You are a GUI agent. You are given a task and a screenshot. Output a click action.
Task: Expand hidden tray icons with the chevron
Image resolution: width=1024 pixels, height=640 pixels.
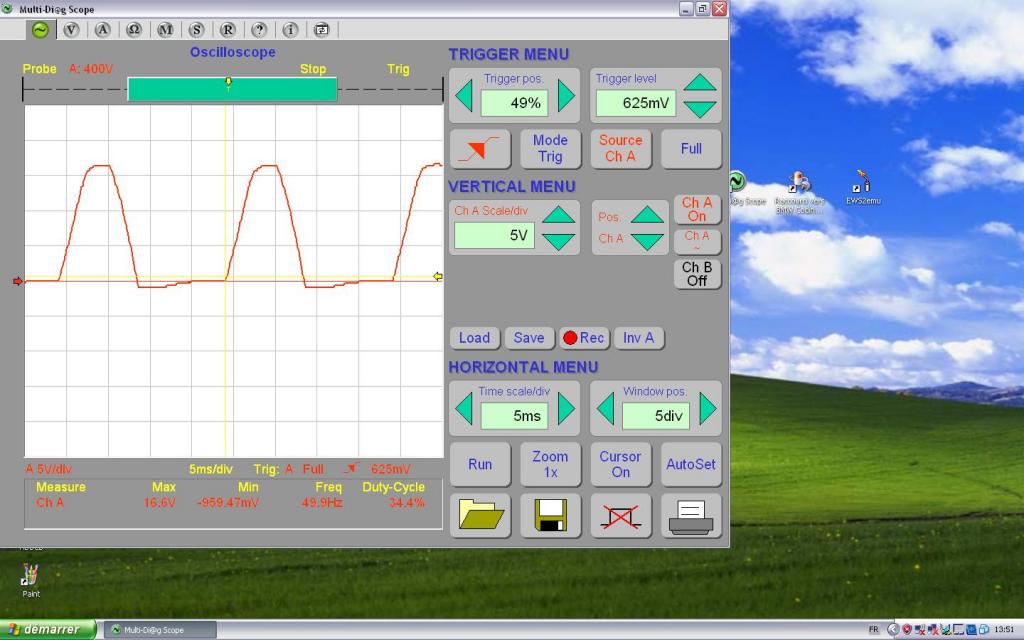pyautogui.click(x=893, y=630)
